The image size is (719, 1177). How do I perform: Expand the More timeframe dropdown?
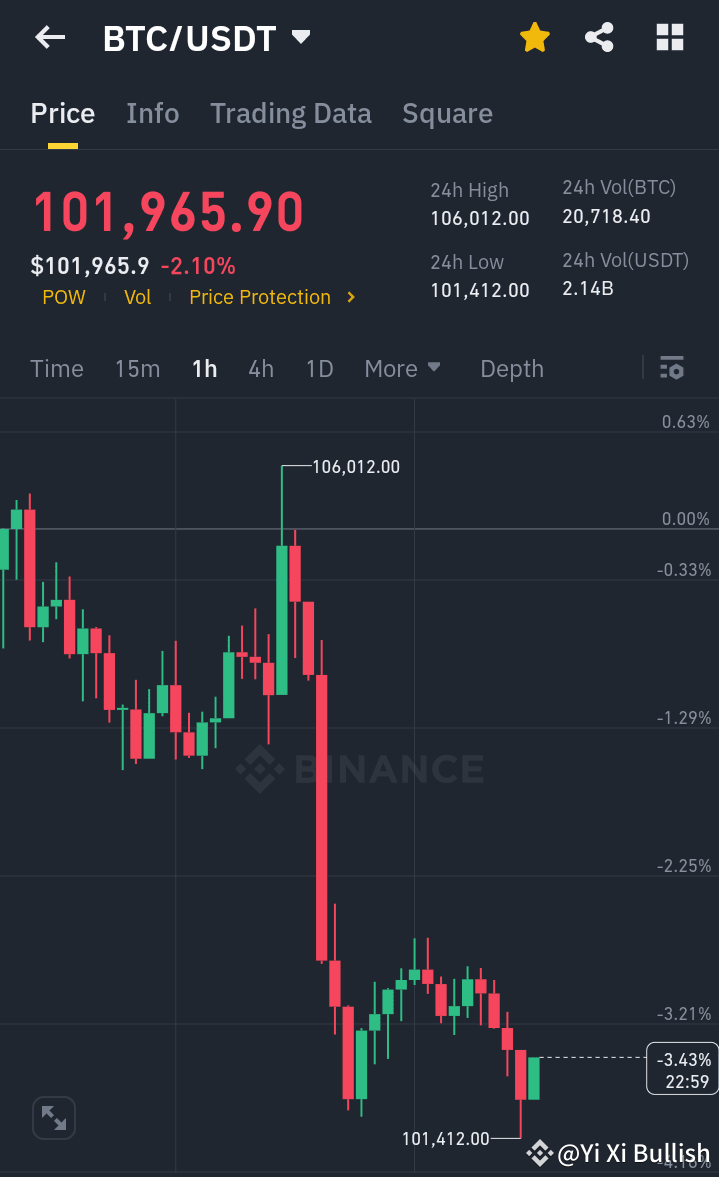[x=402, y=368]
